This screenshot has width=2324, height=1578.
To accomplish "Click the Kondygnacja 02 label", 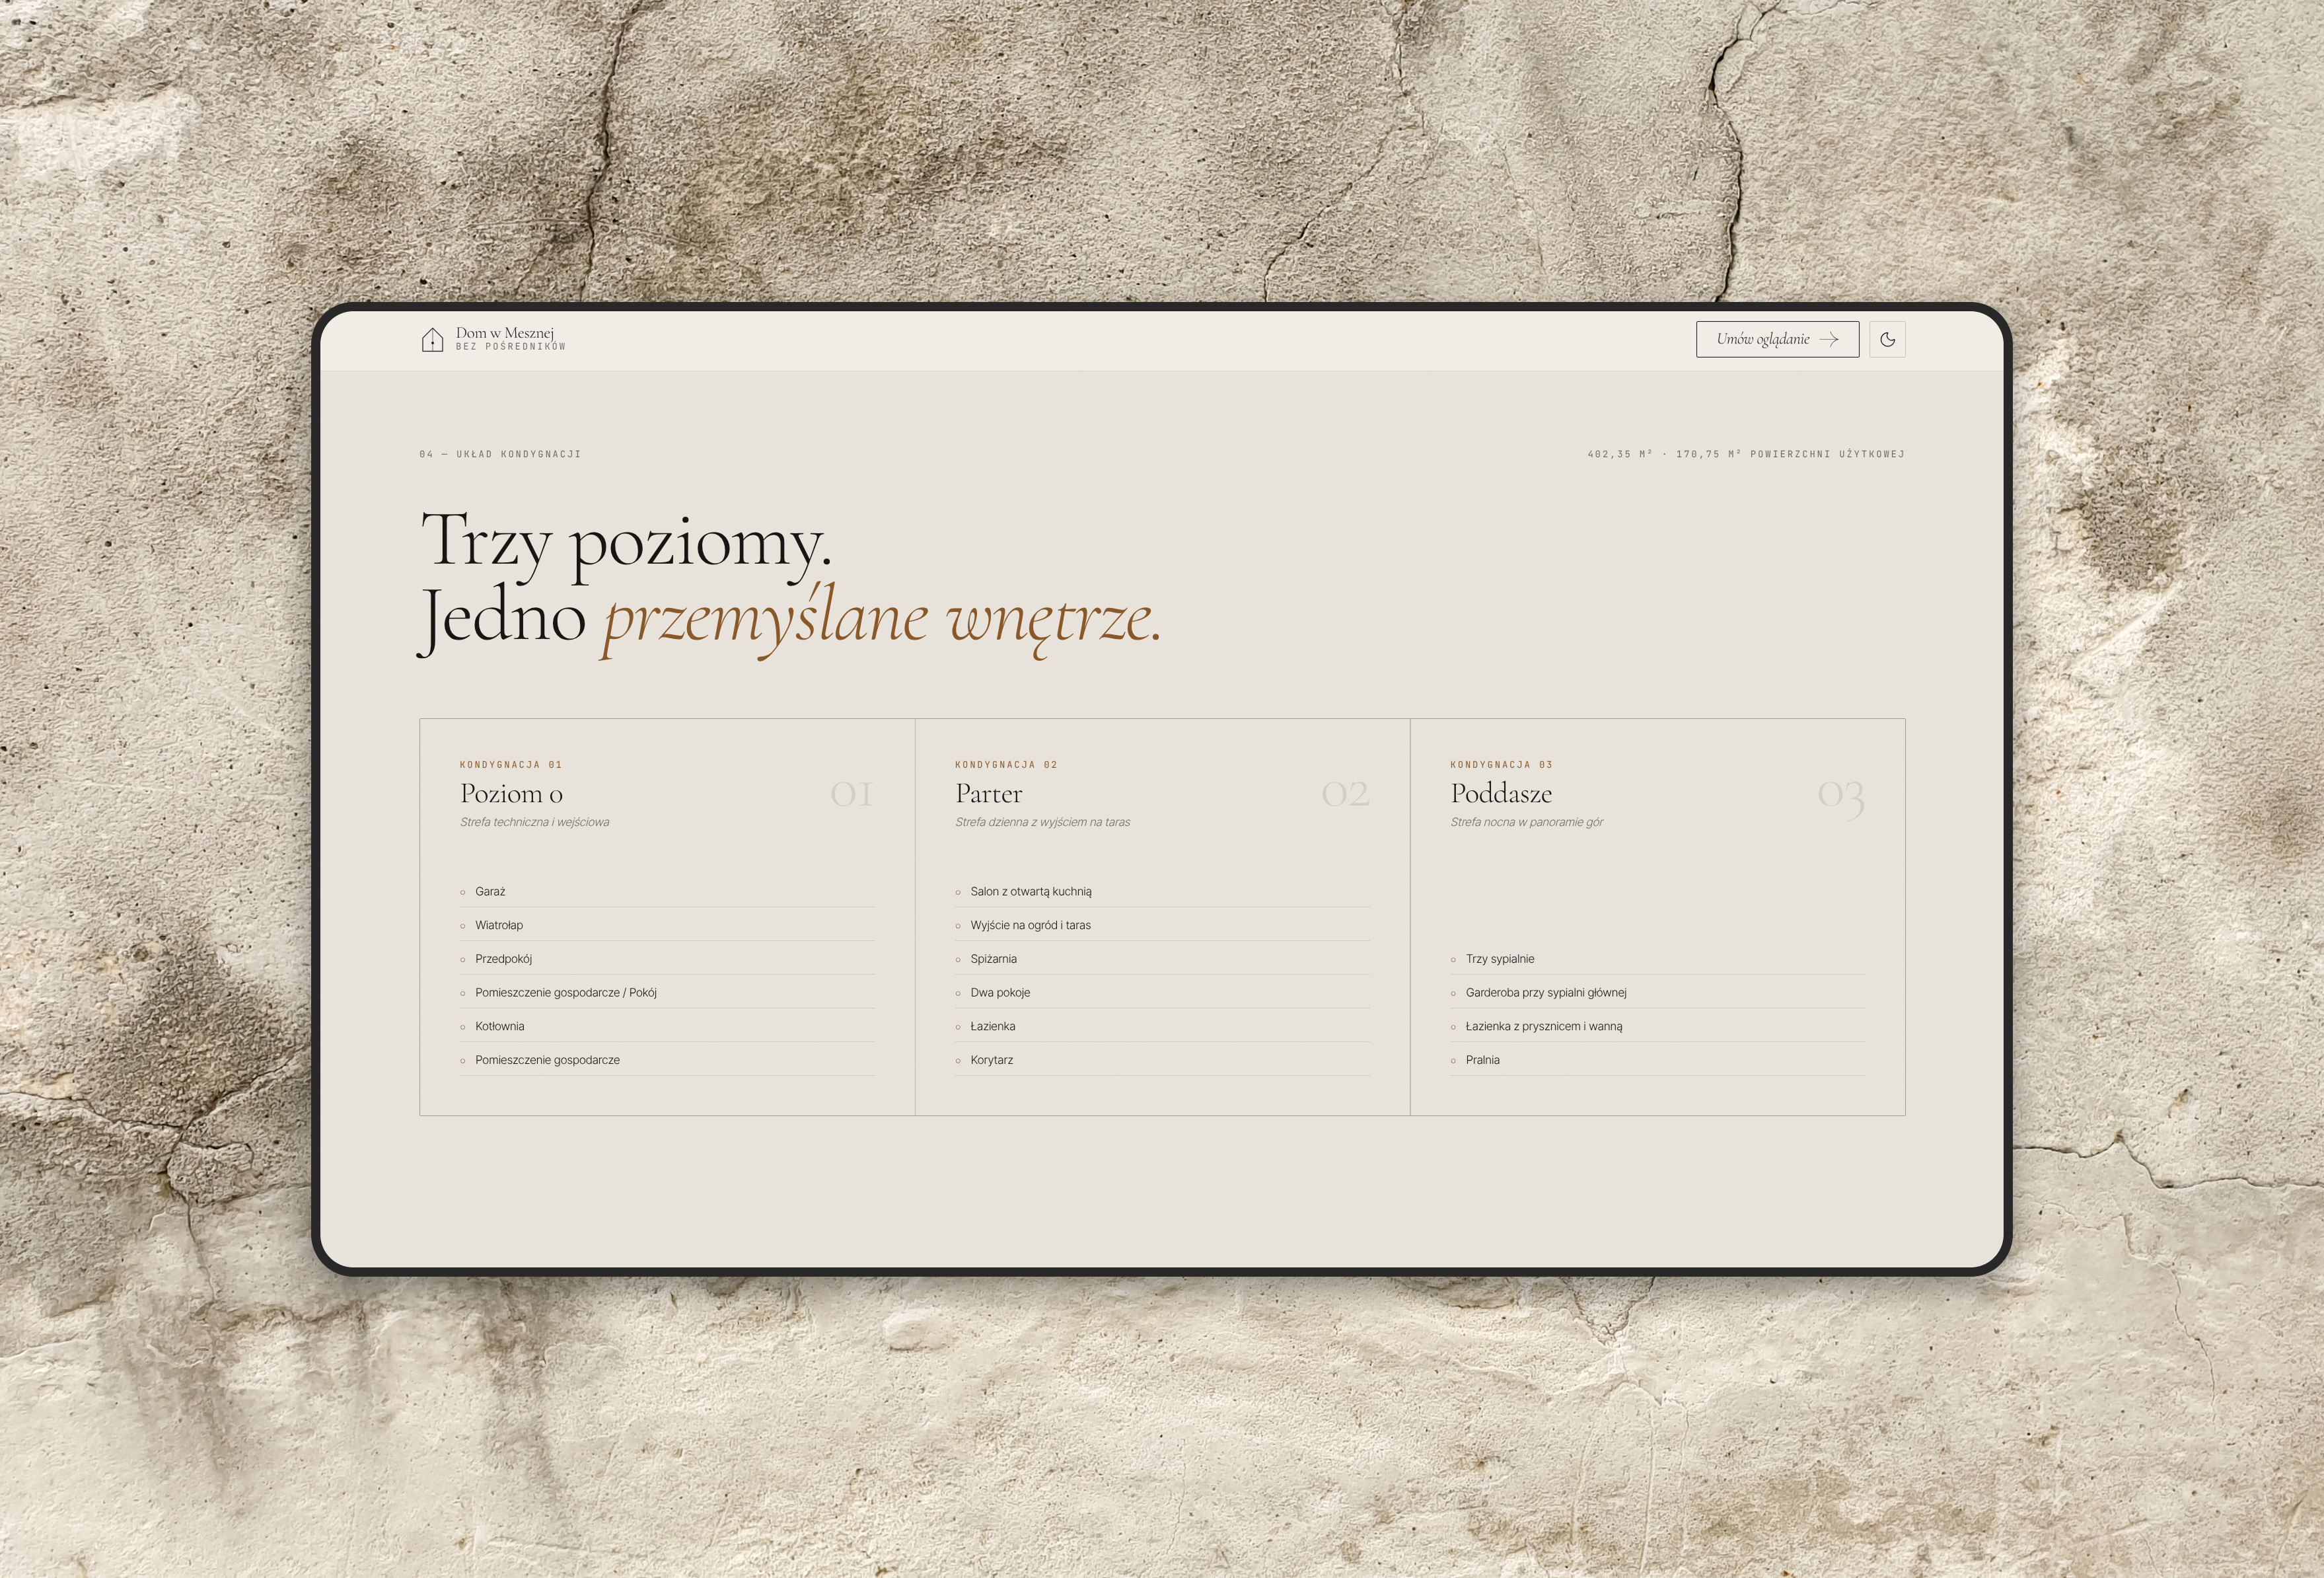I will tap(1006, 765).
